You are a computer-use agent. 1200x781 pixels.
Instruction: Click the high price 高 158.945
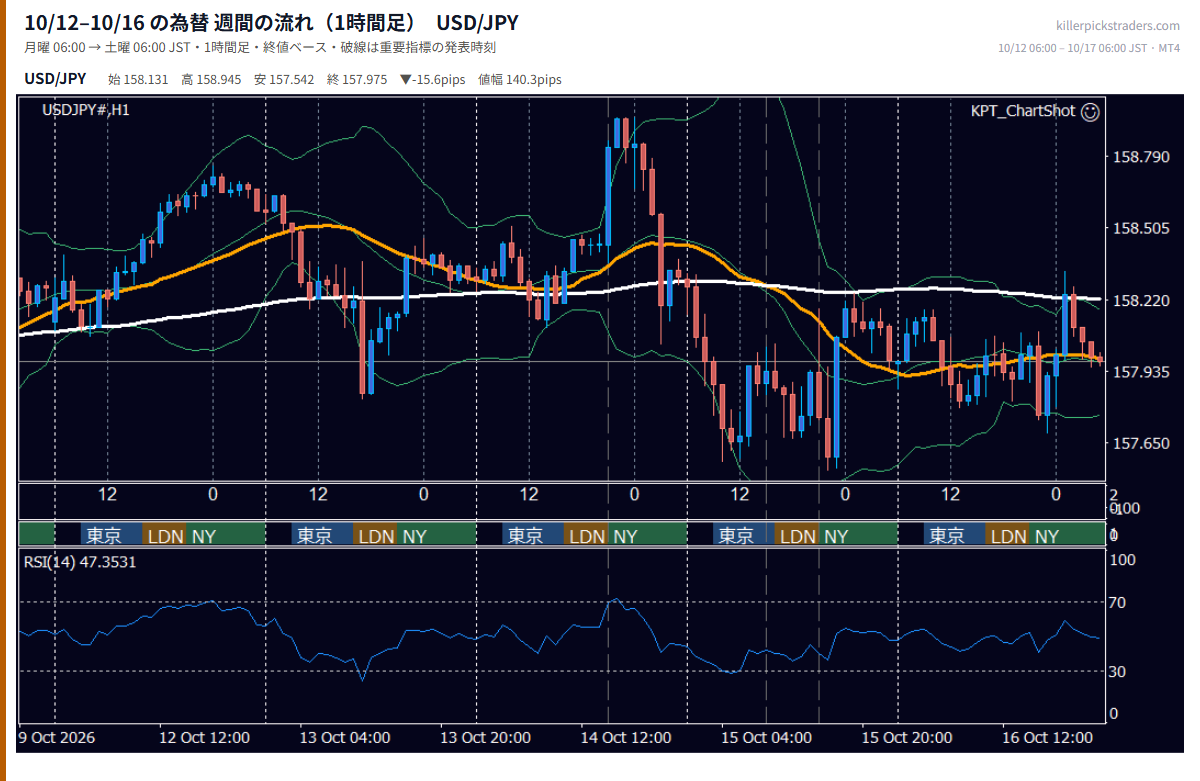point(212,80)
